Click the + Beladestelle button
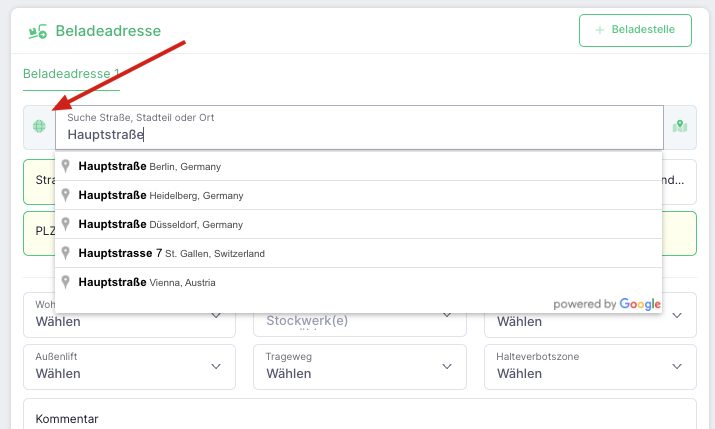Viewport: 715px width, 429px height. click(x=635, y=30)
